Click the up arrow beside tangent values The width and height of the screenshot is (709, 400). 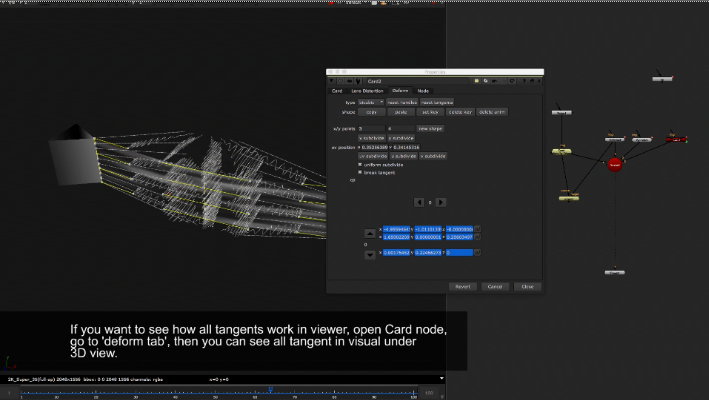[x=370, y=232]
